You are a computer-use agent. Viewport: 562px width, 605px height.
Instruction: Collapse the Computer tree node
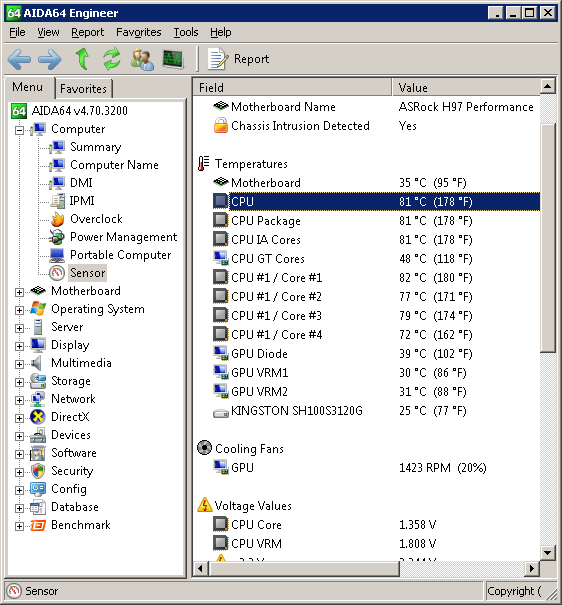coord(19,130)
